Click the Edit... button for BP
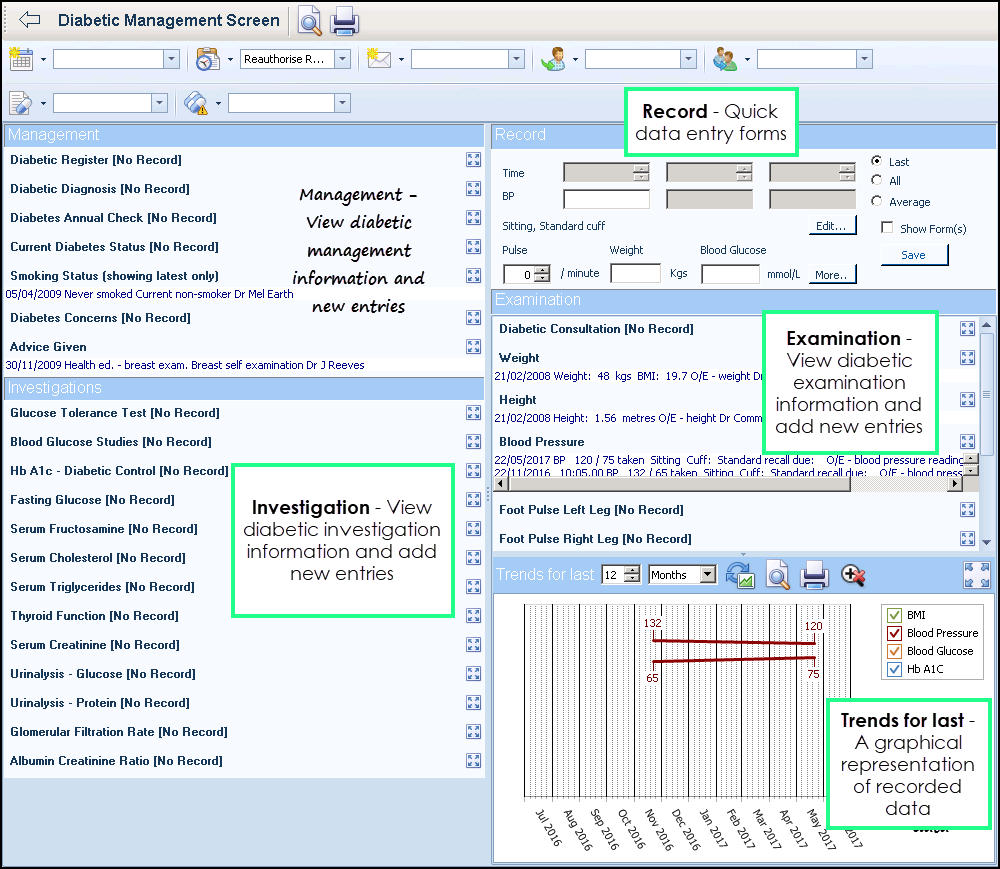 [x=832, y=226]
